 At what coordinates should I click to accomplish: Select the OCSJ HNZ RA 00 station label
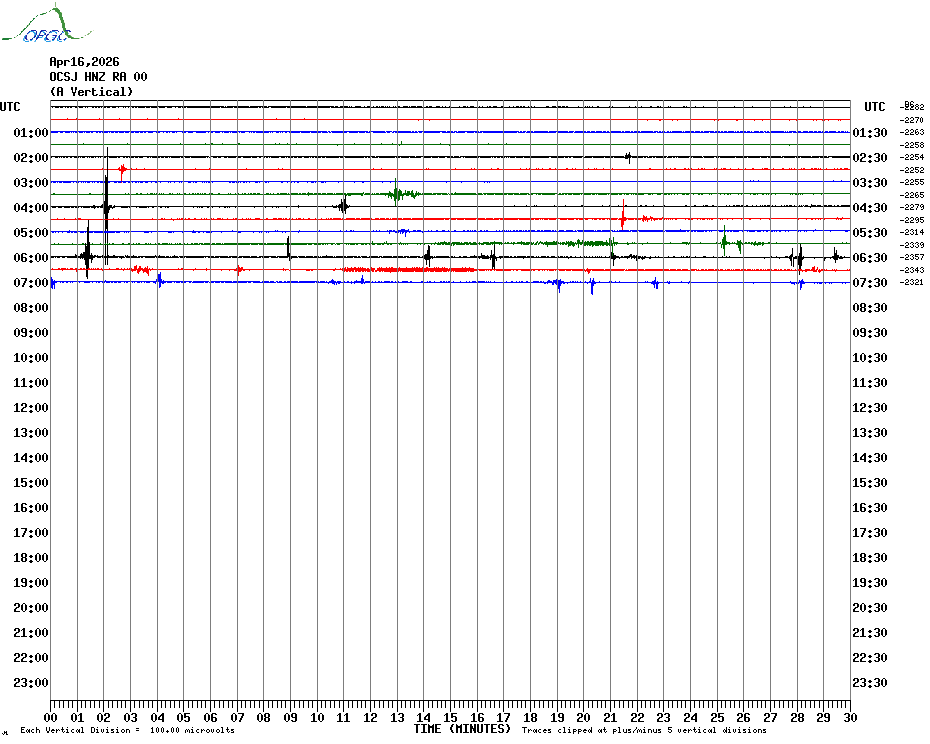tap(98, 77)
